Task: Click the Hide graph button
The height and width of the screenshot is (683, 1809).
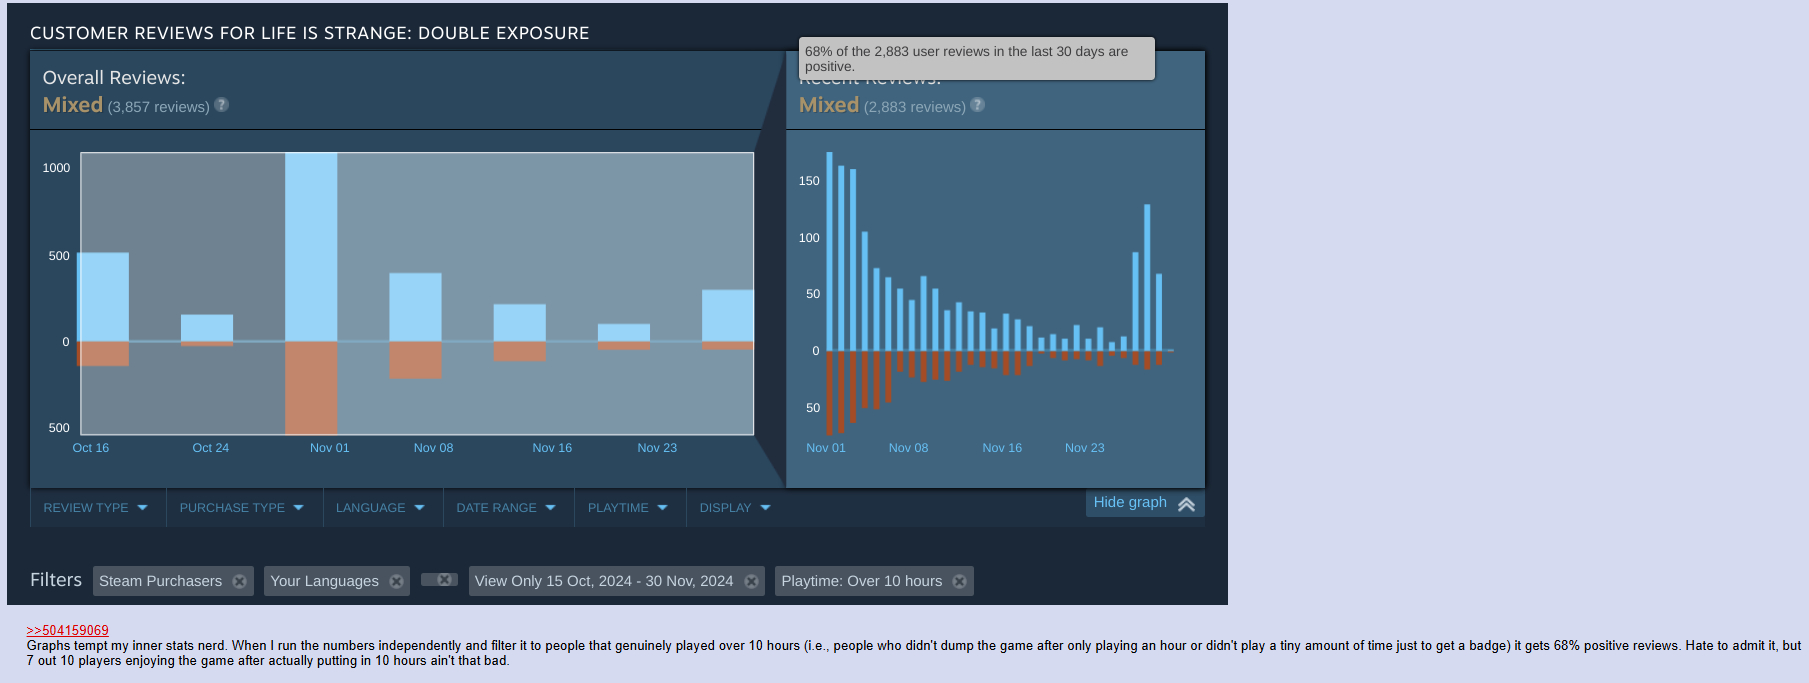Action: (1145, 503)
